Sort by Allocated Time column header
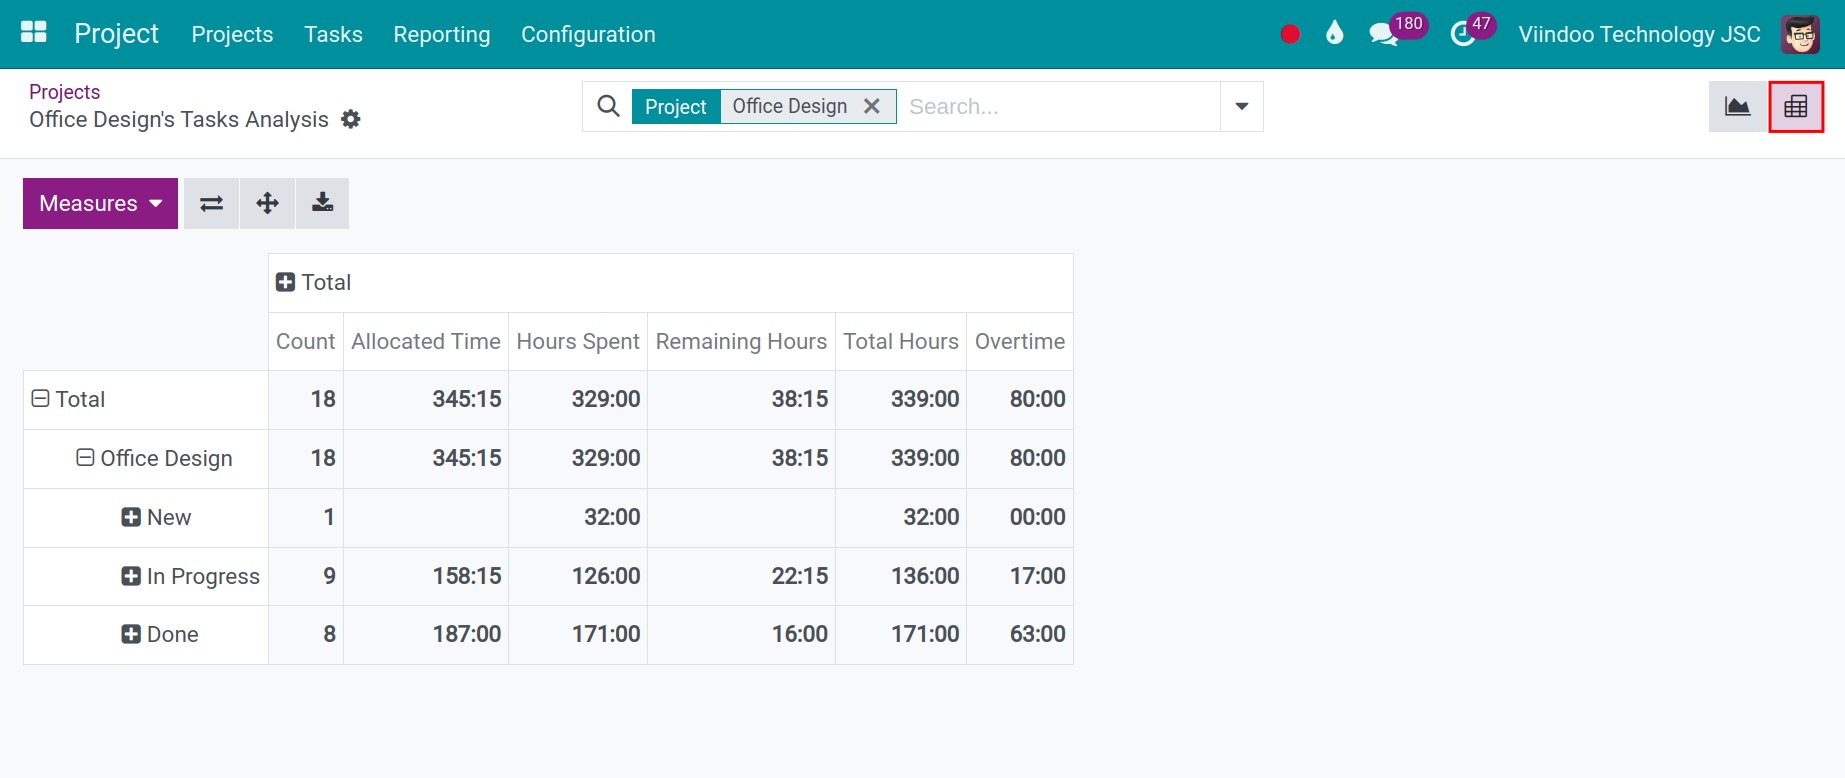Image resolution: width=1845 pixels, height=778 pixels. click(426, 342)
